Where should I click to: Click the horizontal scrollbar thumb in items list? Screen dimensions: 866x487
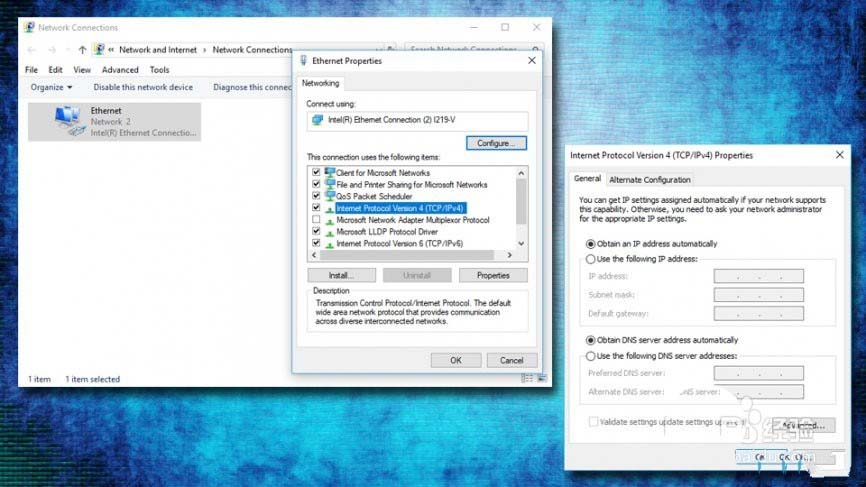pos(406,255)
